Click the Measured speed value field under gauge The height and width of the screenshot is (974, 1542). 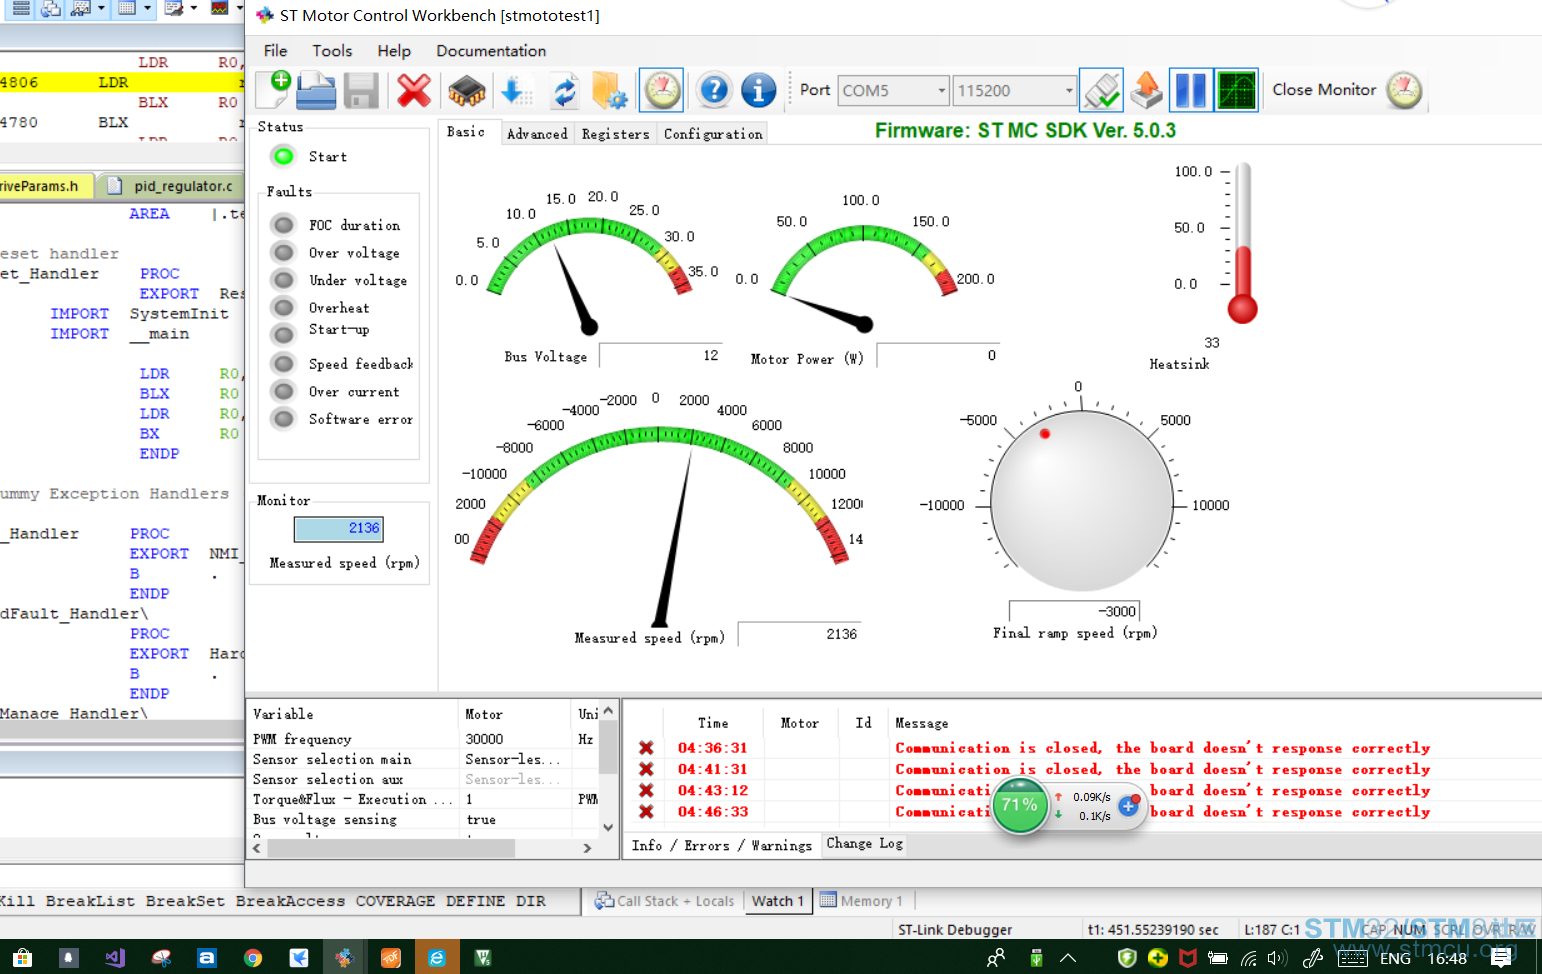pyautogui.click(x=799, y=634)
